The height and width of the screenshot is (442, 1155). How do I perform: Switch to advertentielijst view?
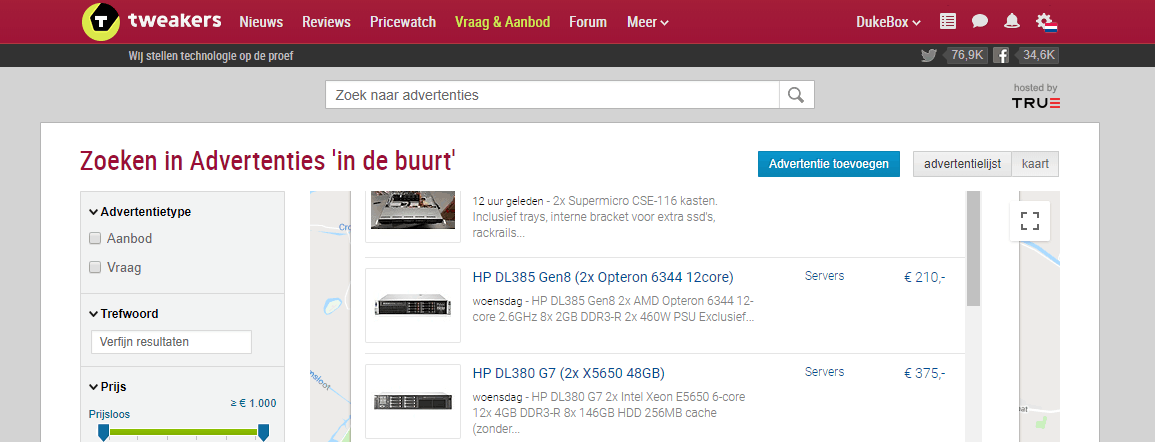[963, 164]
